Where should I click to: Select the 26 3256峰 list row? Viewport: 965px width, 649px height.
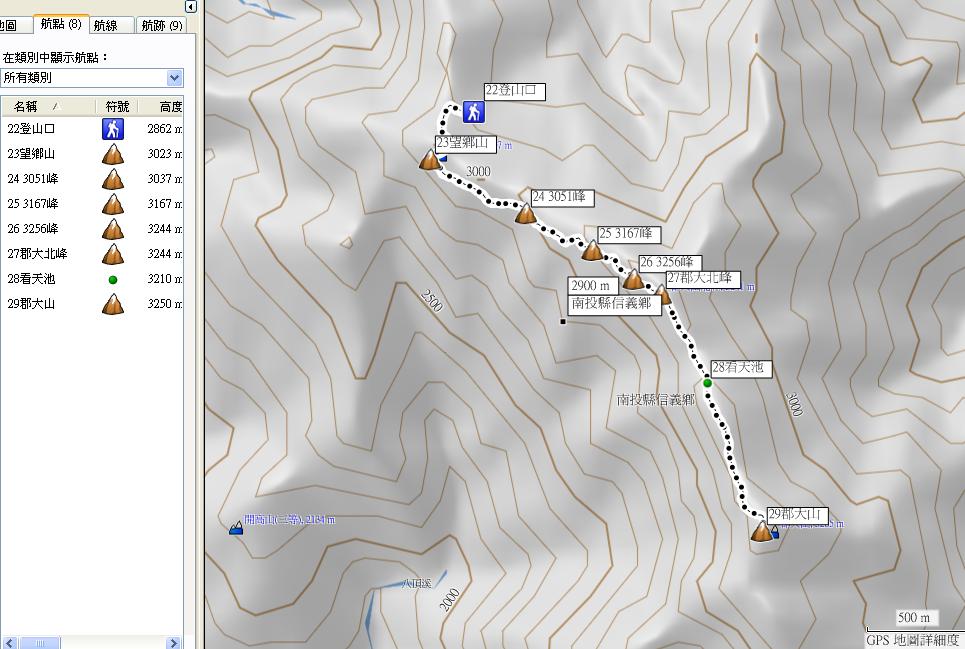[x=92, y=229]
